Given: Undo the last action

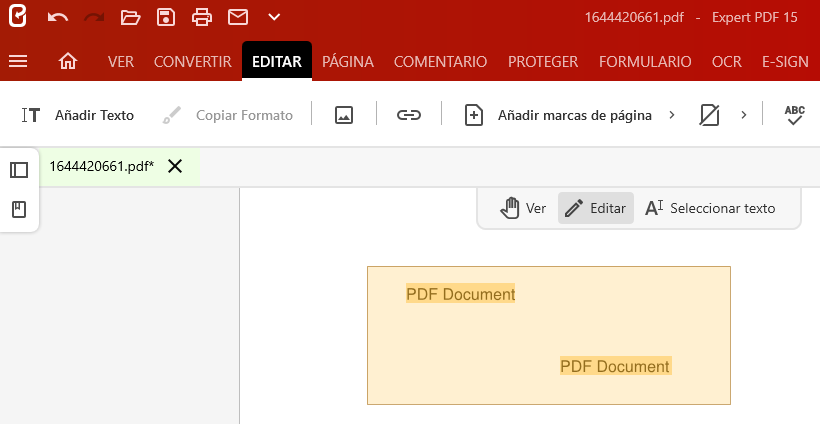Looking at the screenshot, I should pyautogui.click(x=58, y=17).
